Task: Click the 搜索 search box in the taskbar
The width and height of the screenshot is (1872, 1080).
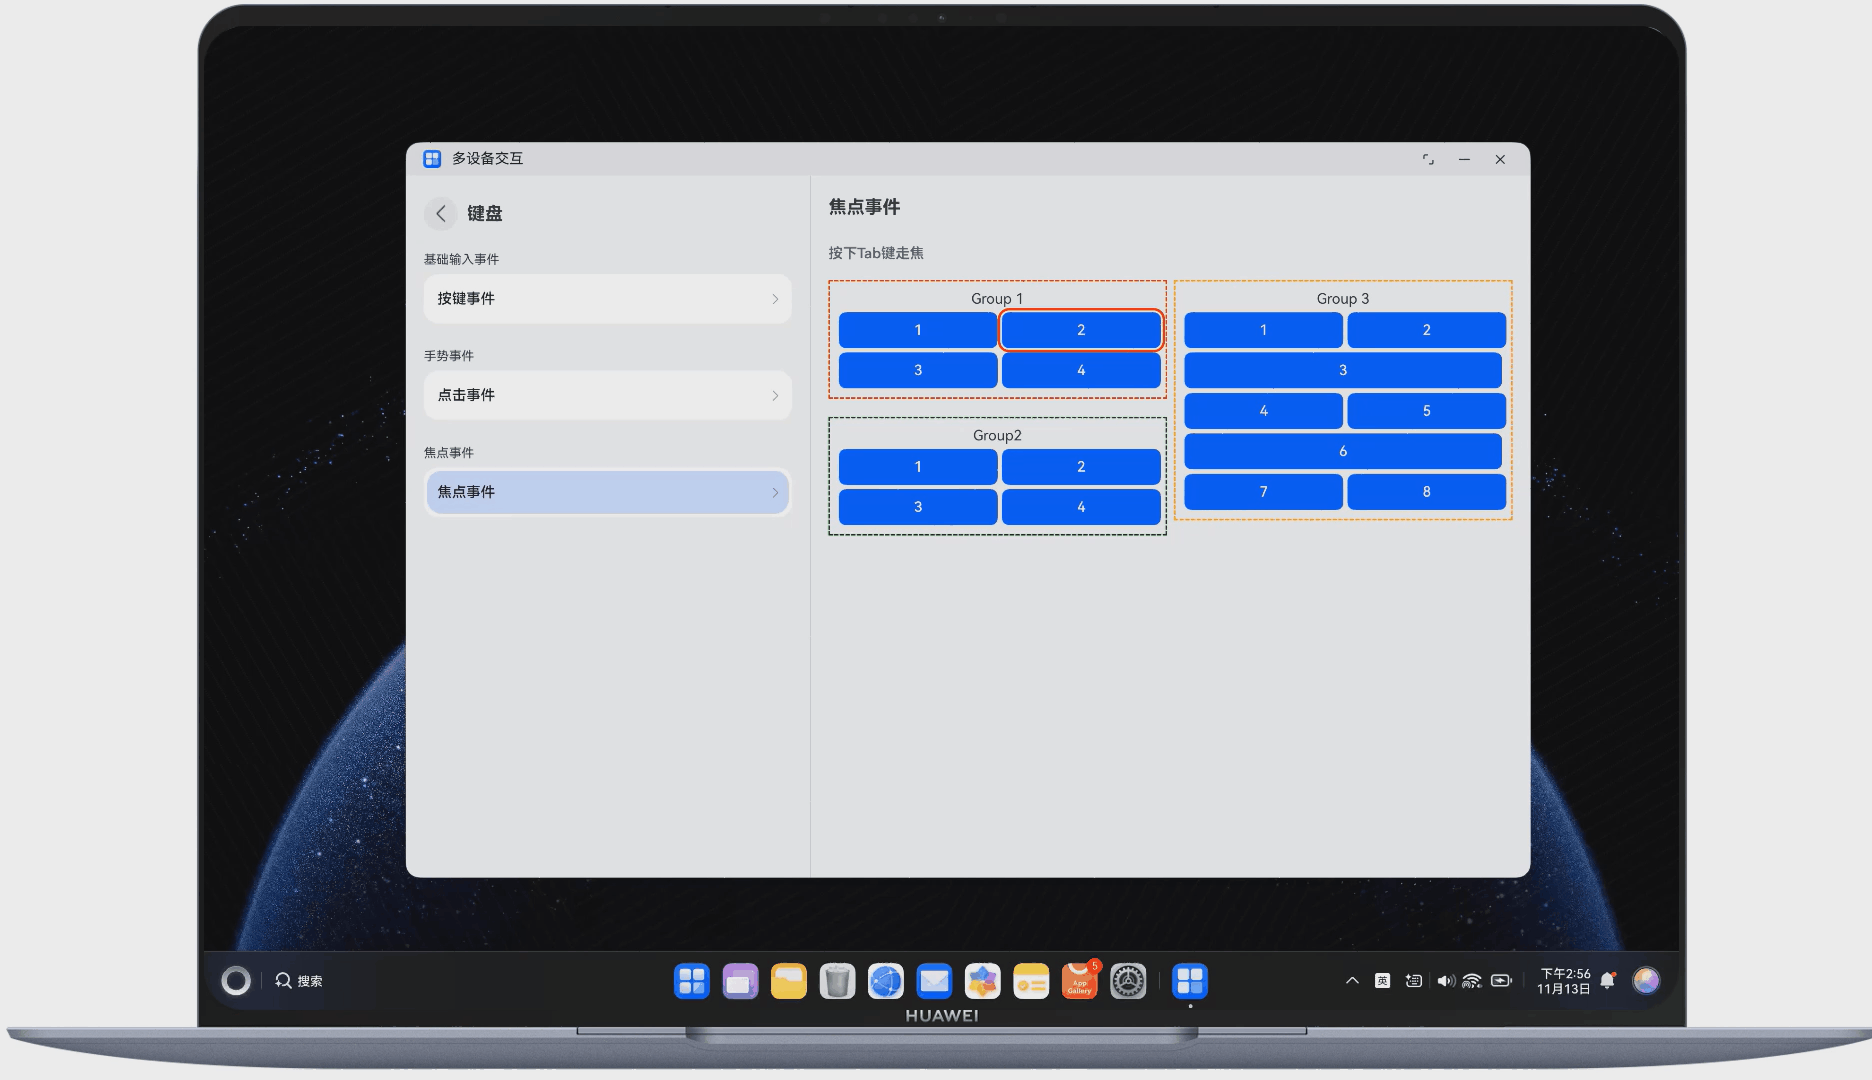Action: pyautogui.click(x=310, y=981)
